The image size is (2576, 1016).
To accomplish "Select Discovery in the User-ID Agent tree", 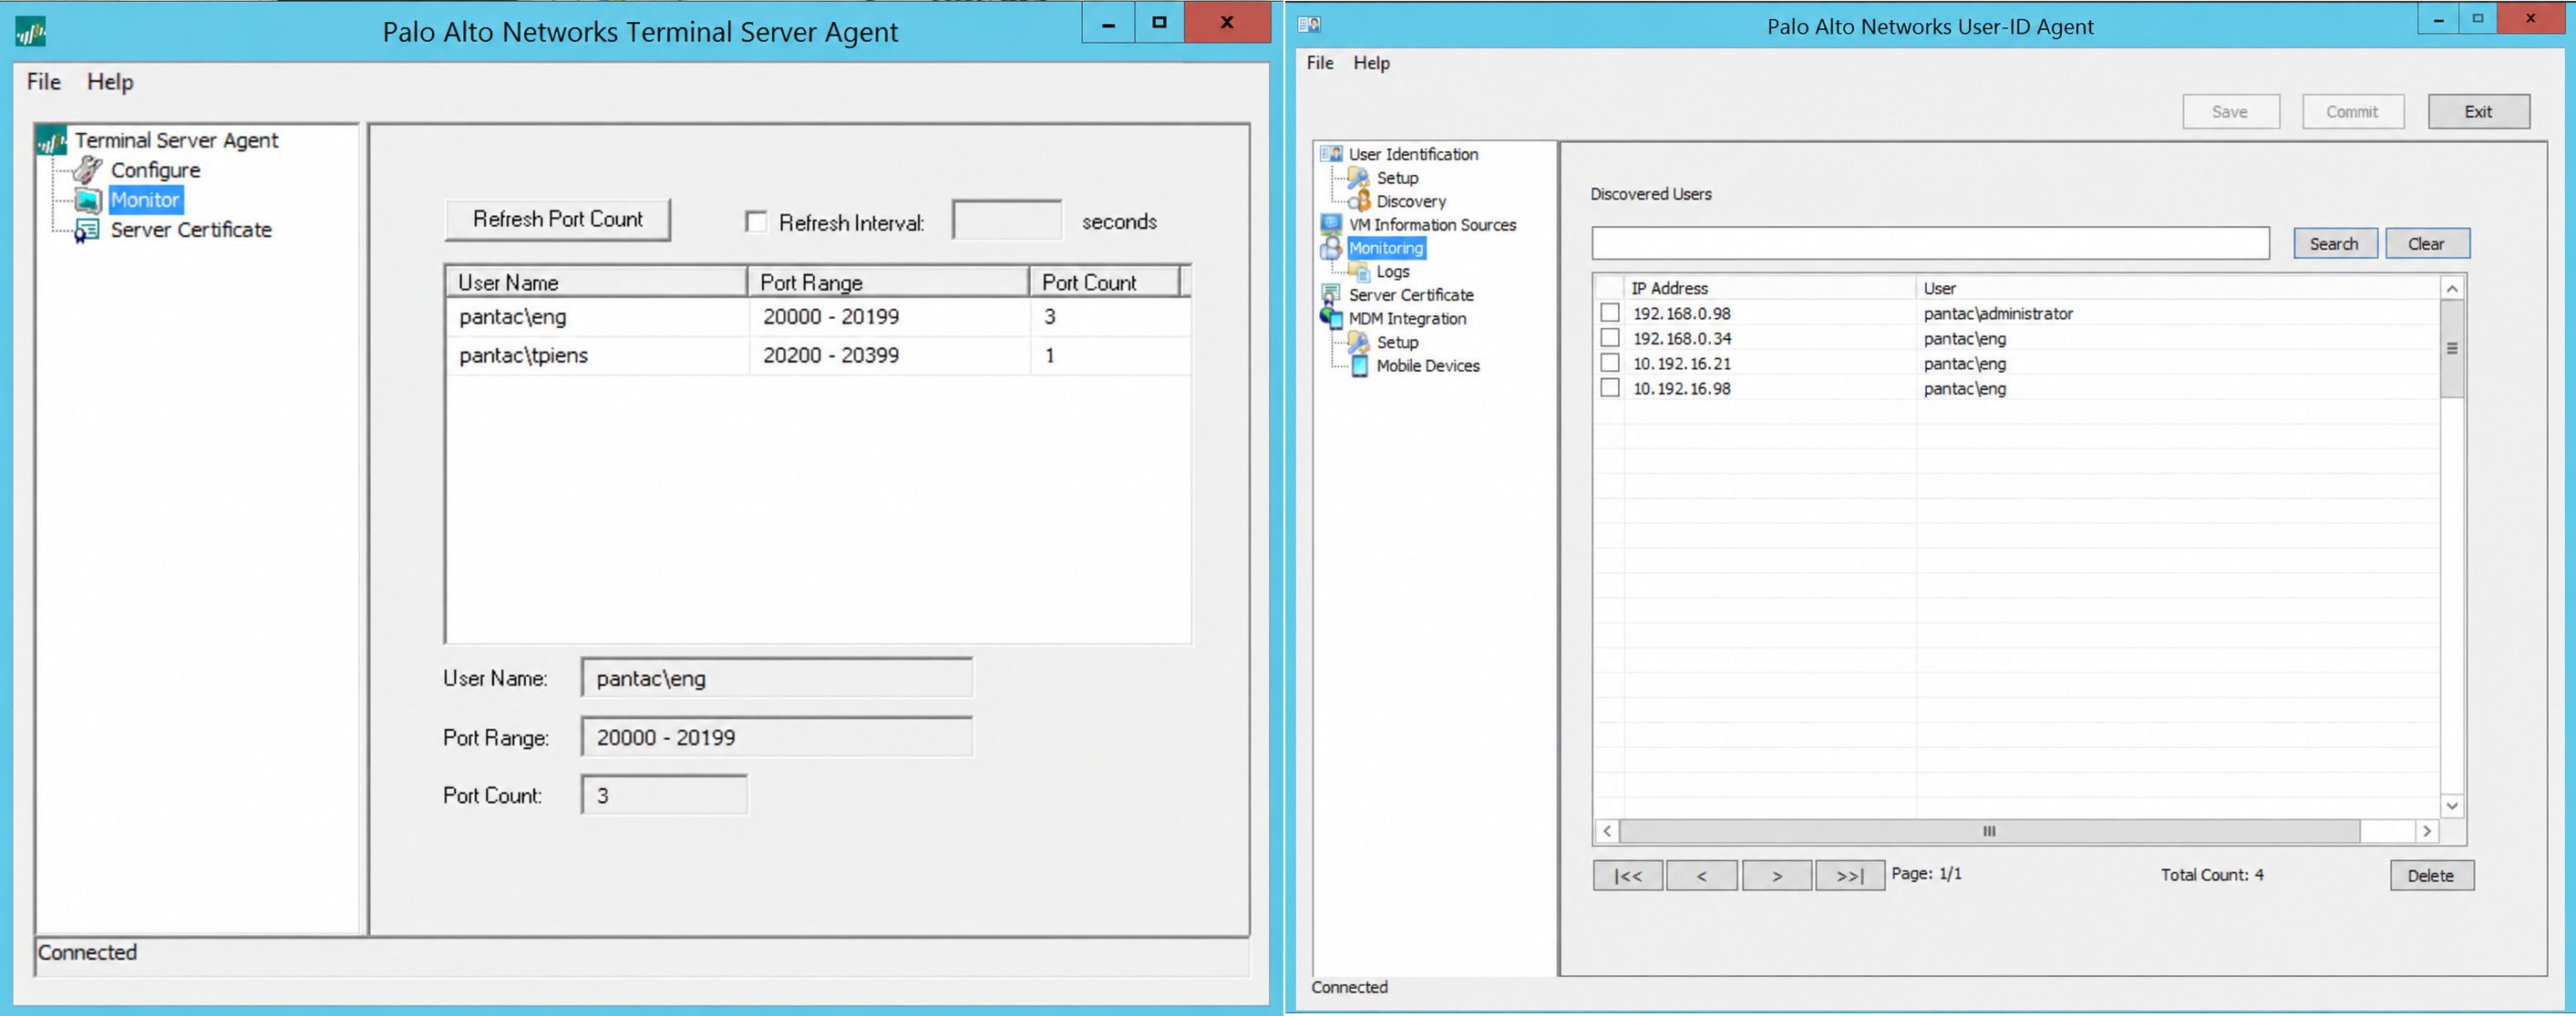I will pyautogui.click(x=1411, y=201).
